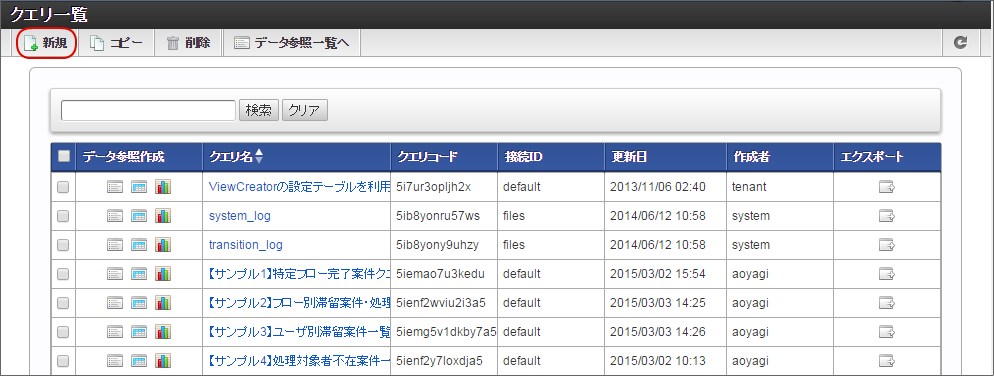This screenshot has width=994, height=376.
Task: Create list data reference for system_log
Action: [x=115, y=216]
